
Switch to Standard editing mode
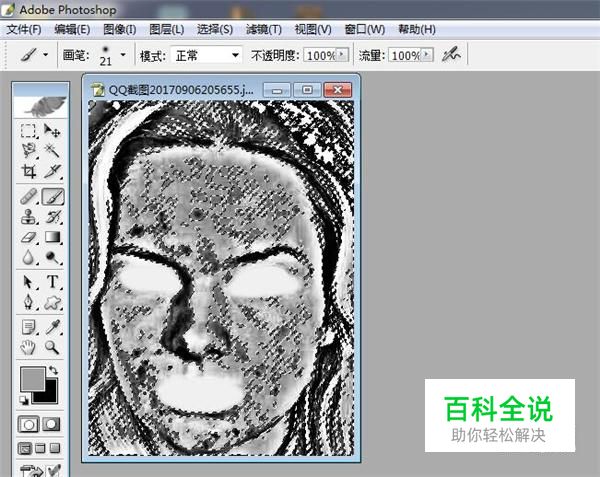point(28,424)
